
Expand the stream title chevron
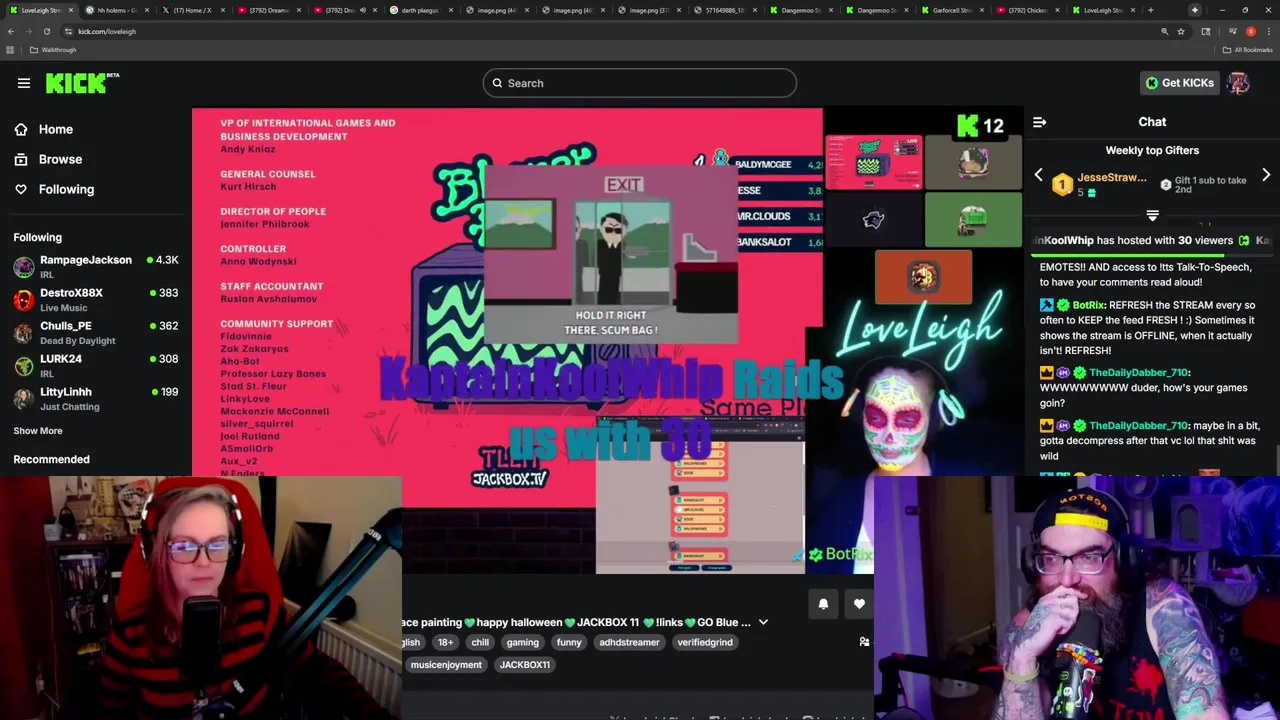point(763,622)
